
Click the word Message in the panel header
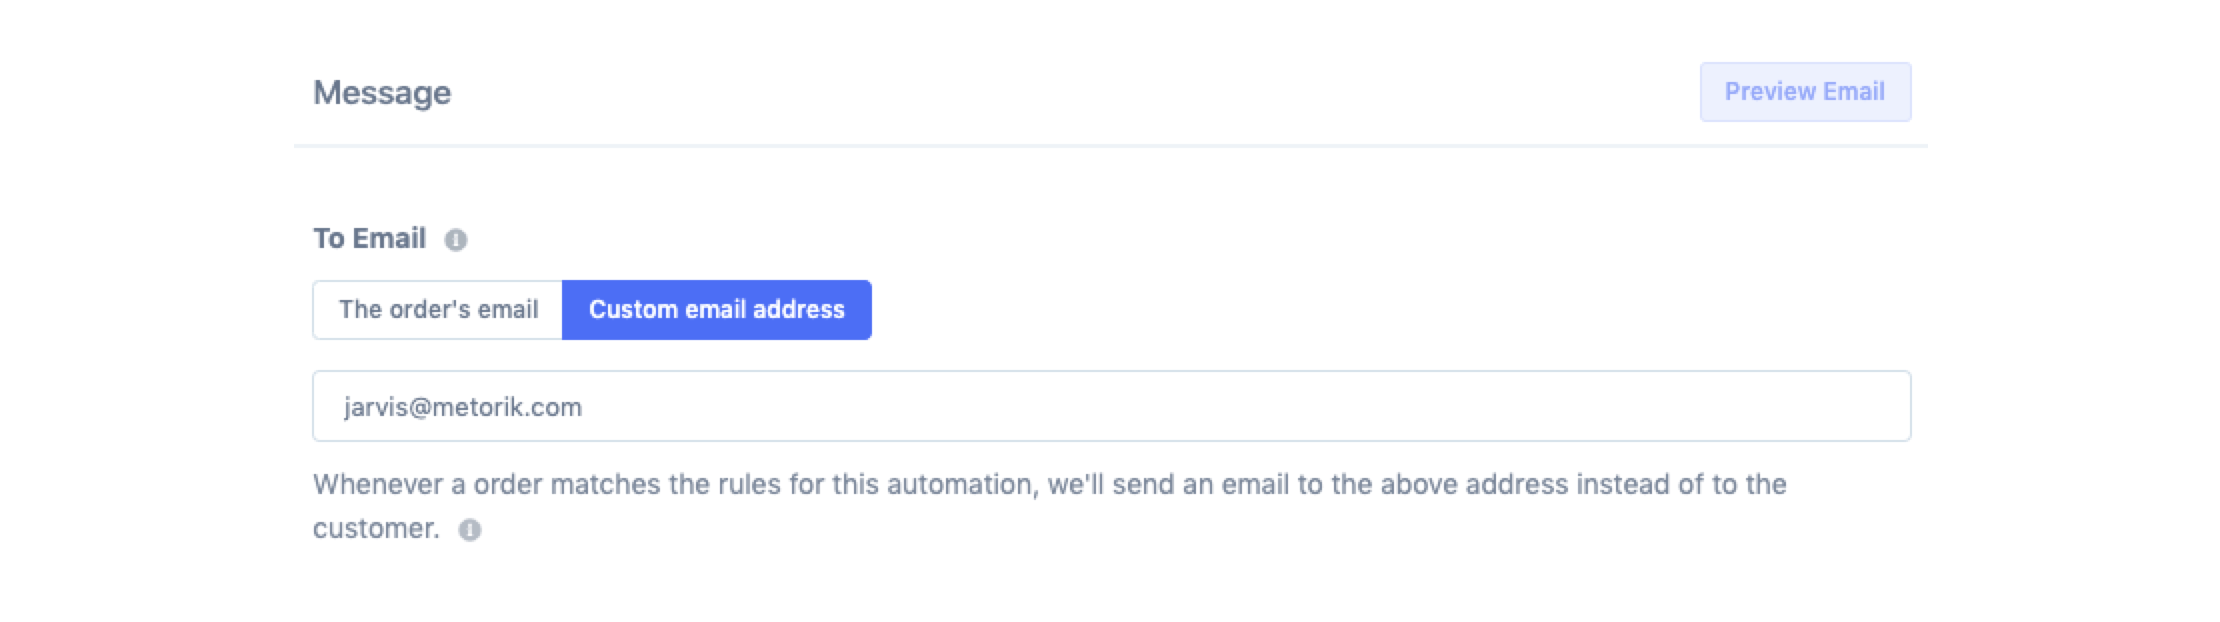pos(382,93)
